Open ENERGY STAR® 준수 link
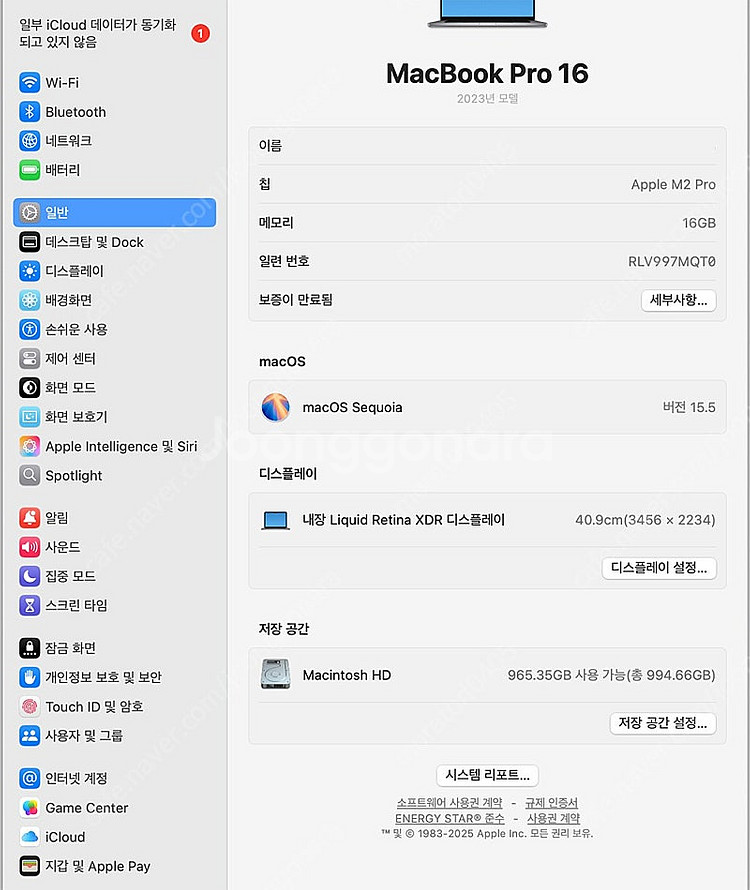 [x=450, y=818]
